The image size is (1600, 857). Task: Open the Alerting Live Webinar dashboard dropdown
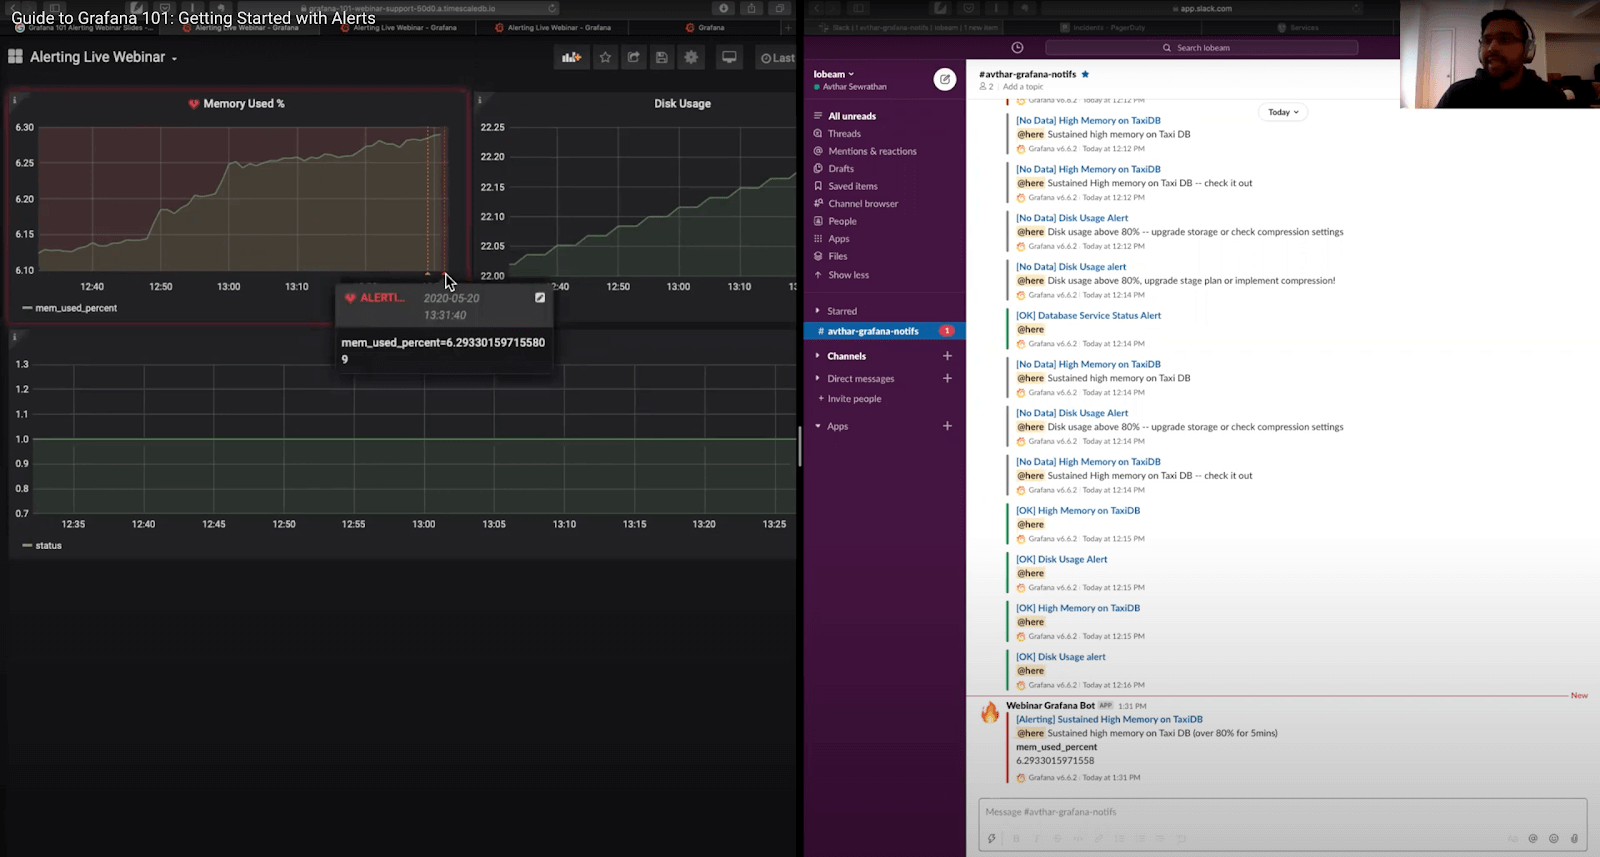[x=102, y=58]
